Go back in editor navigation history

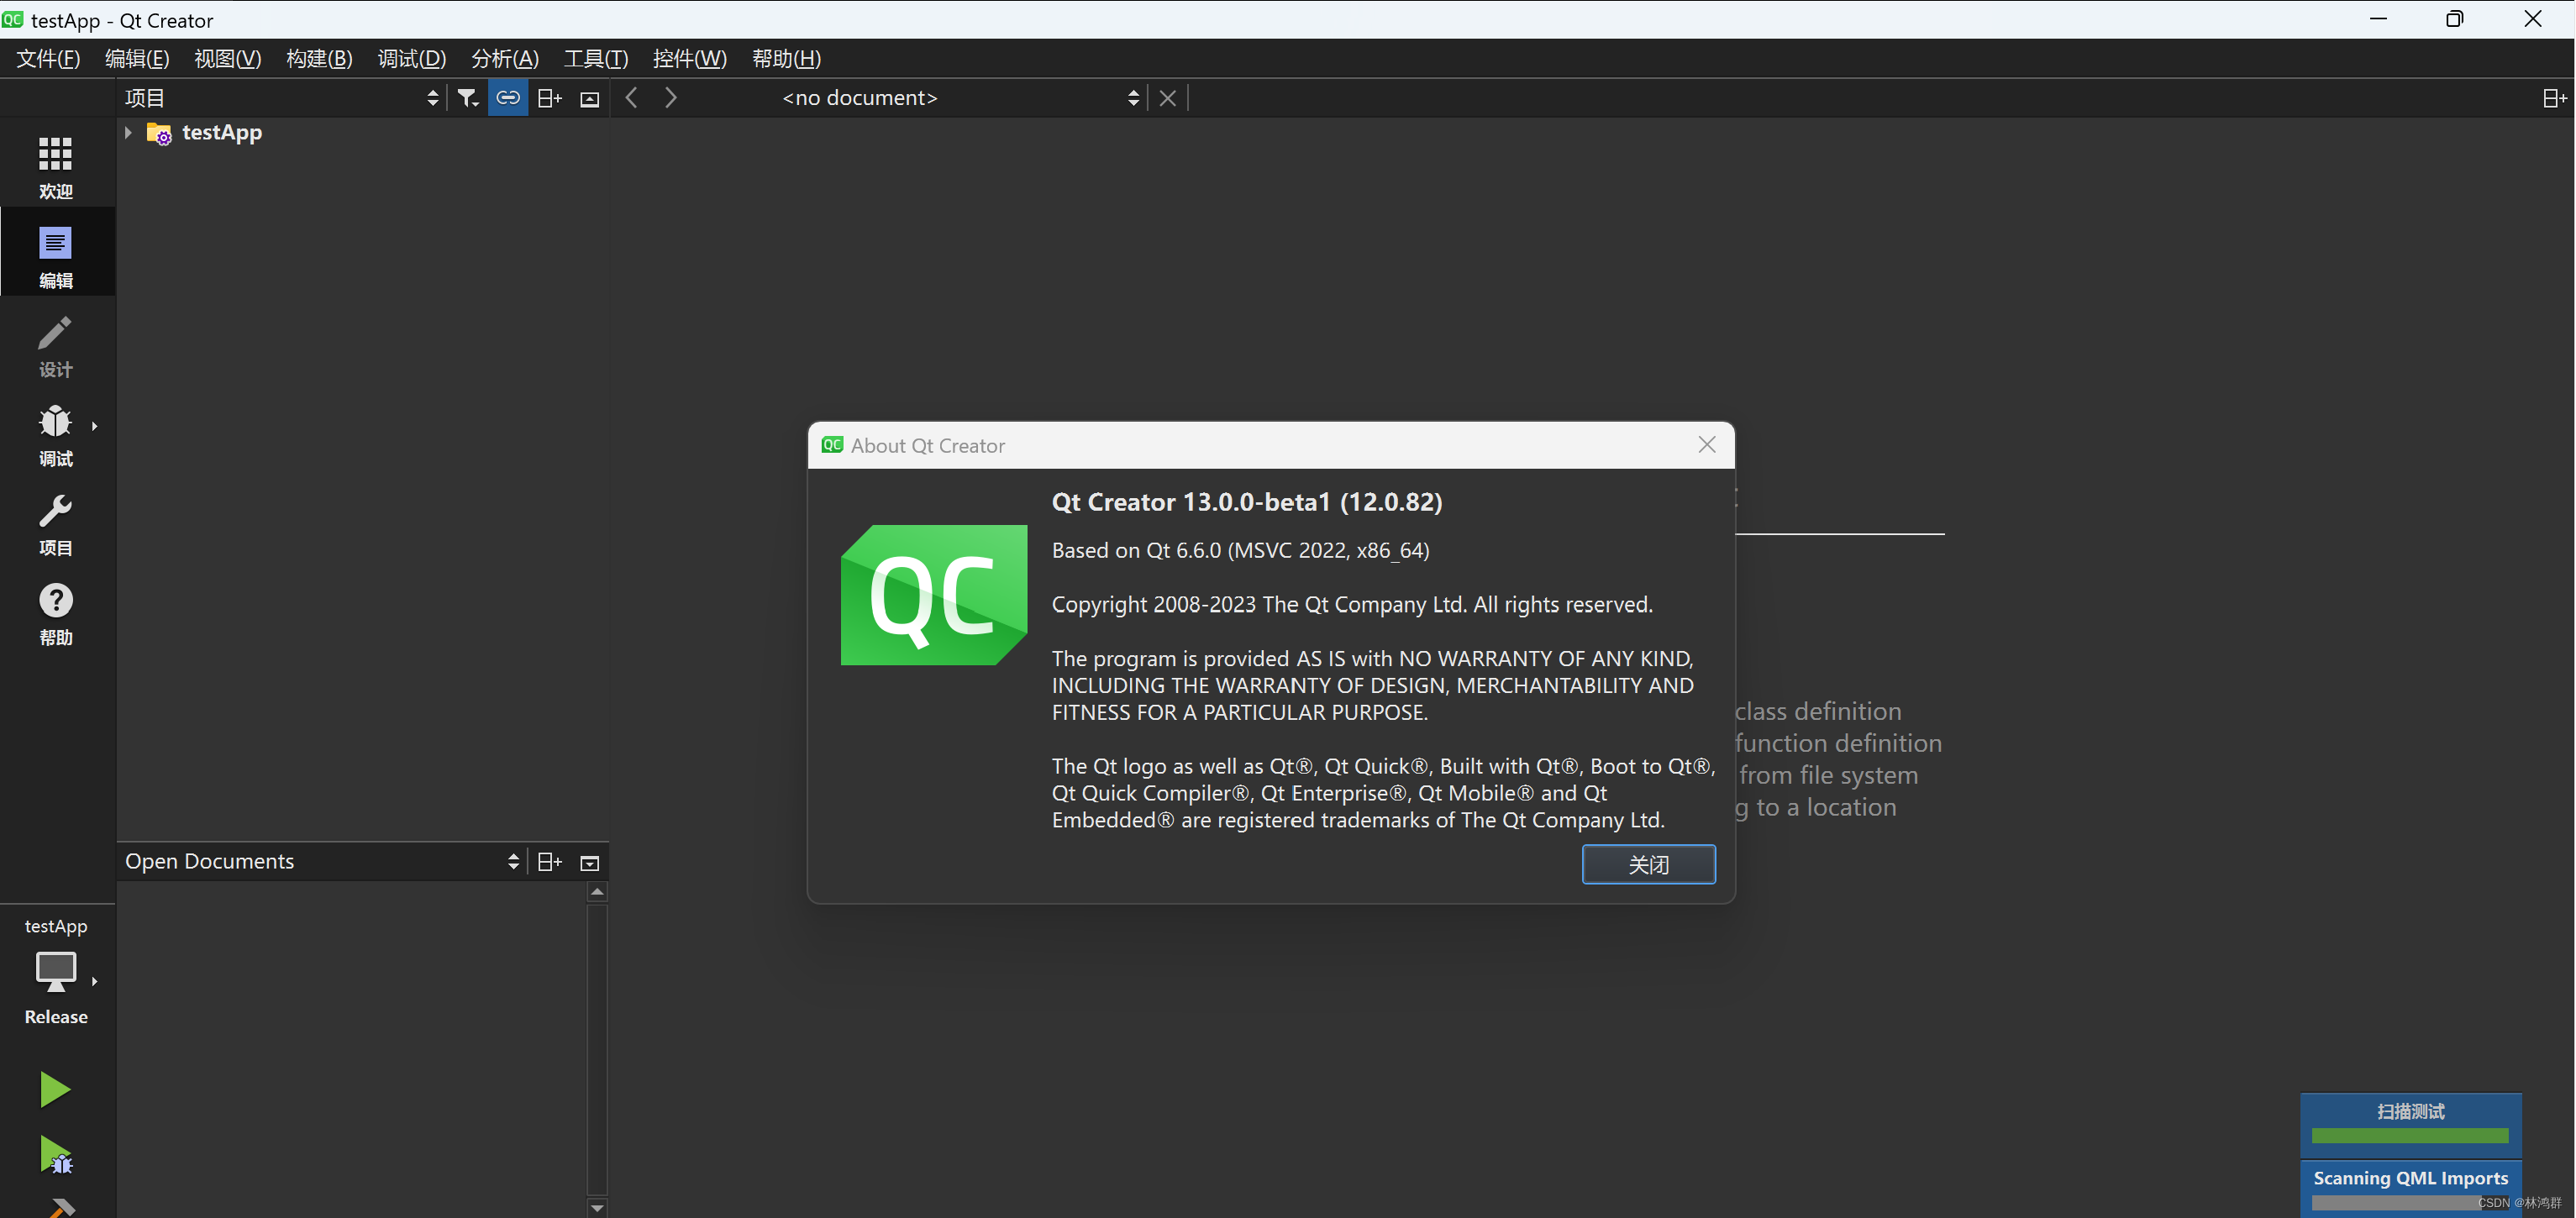tap(631, 98)
